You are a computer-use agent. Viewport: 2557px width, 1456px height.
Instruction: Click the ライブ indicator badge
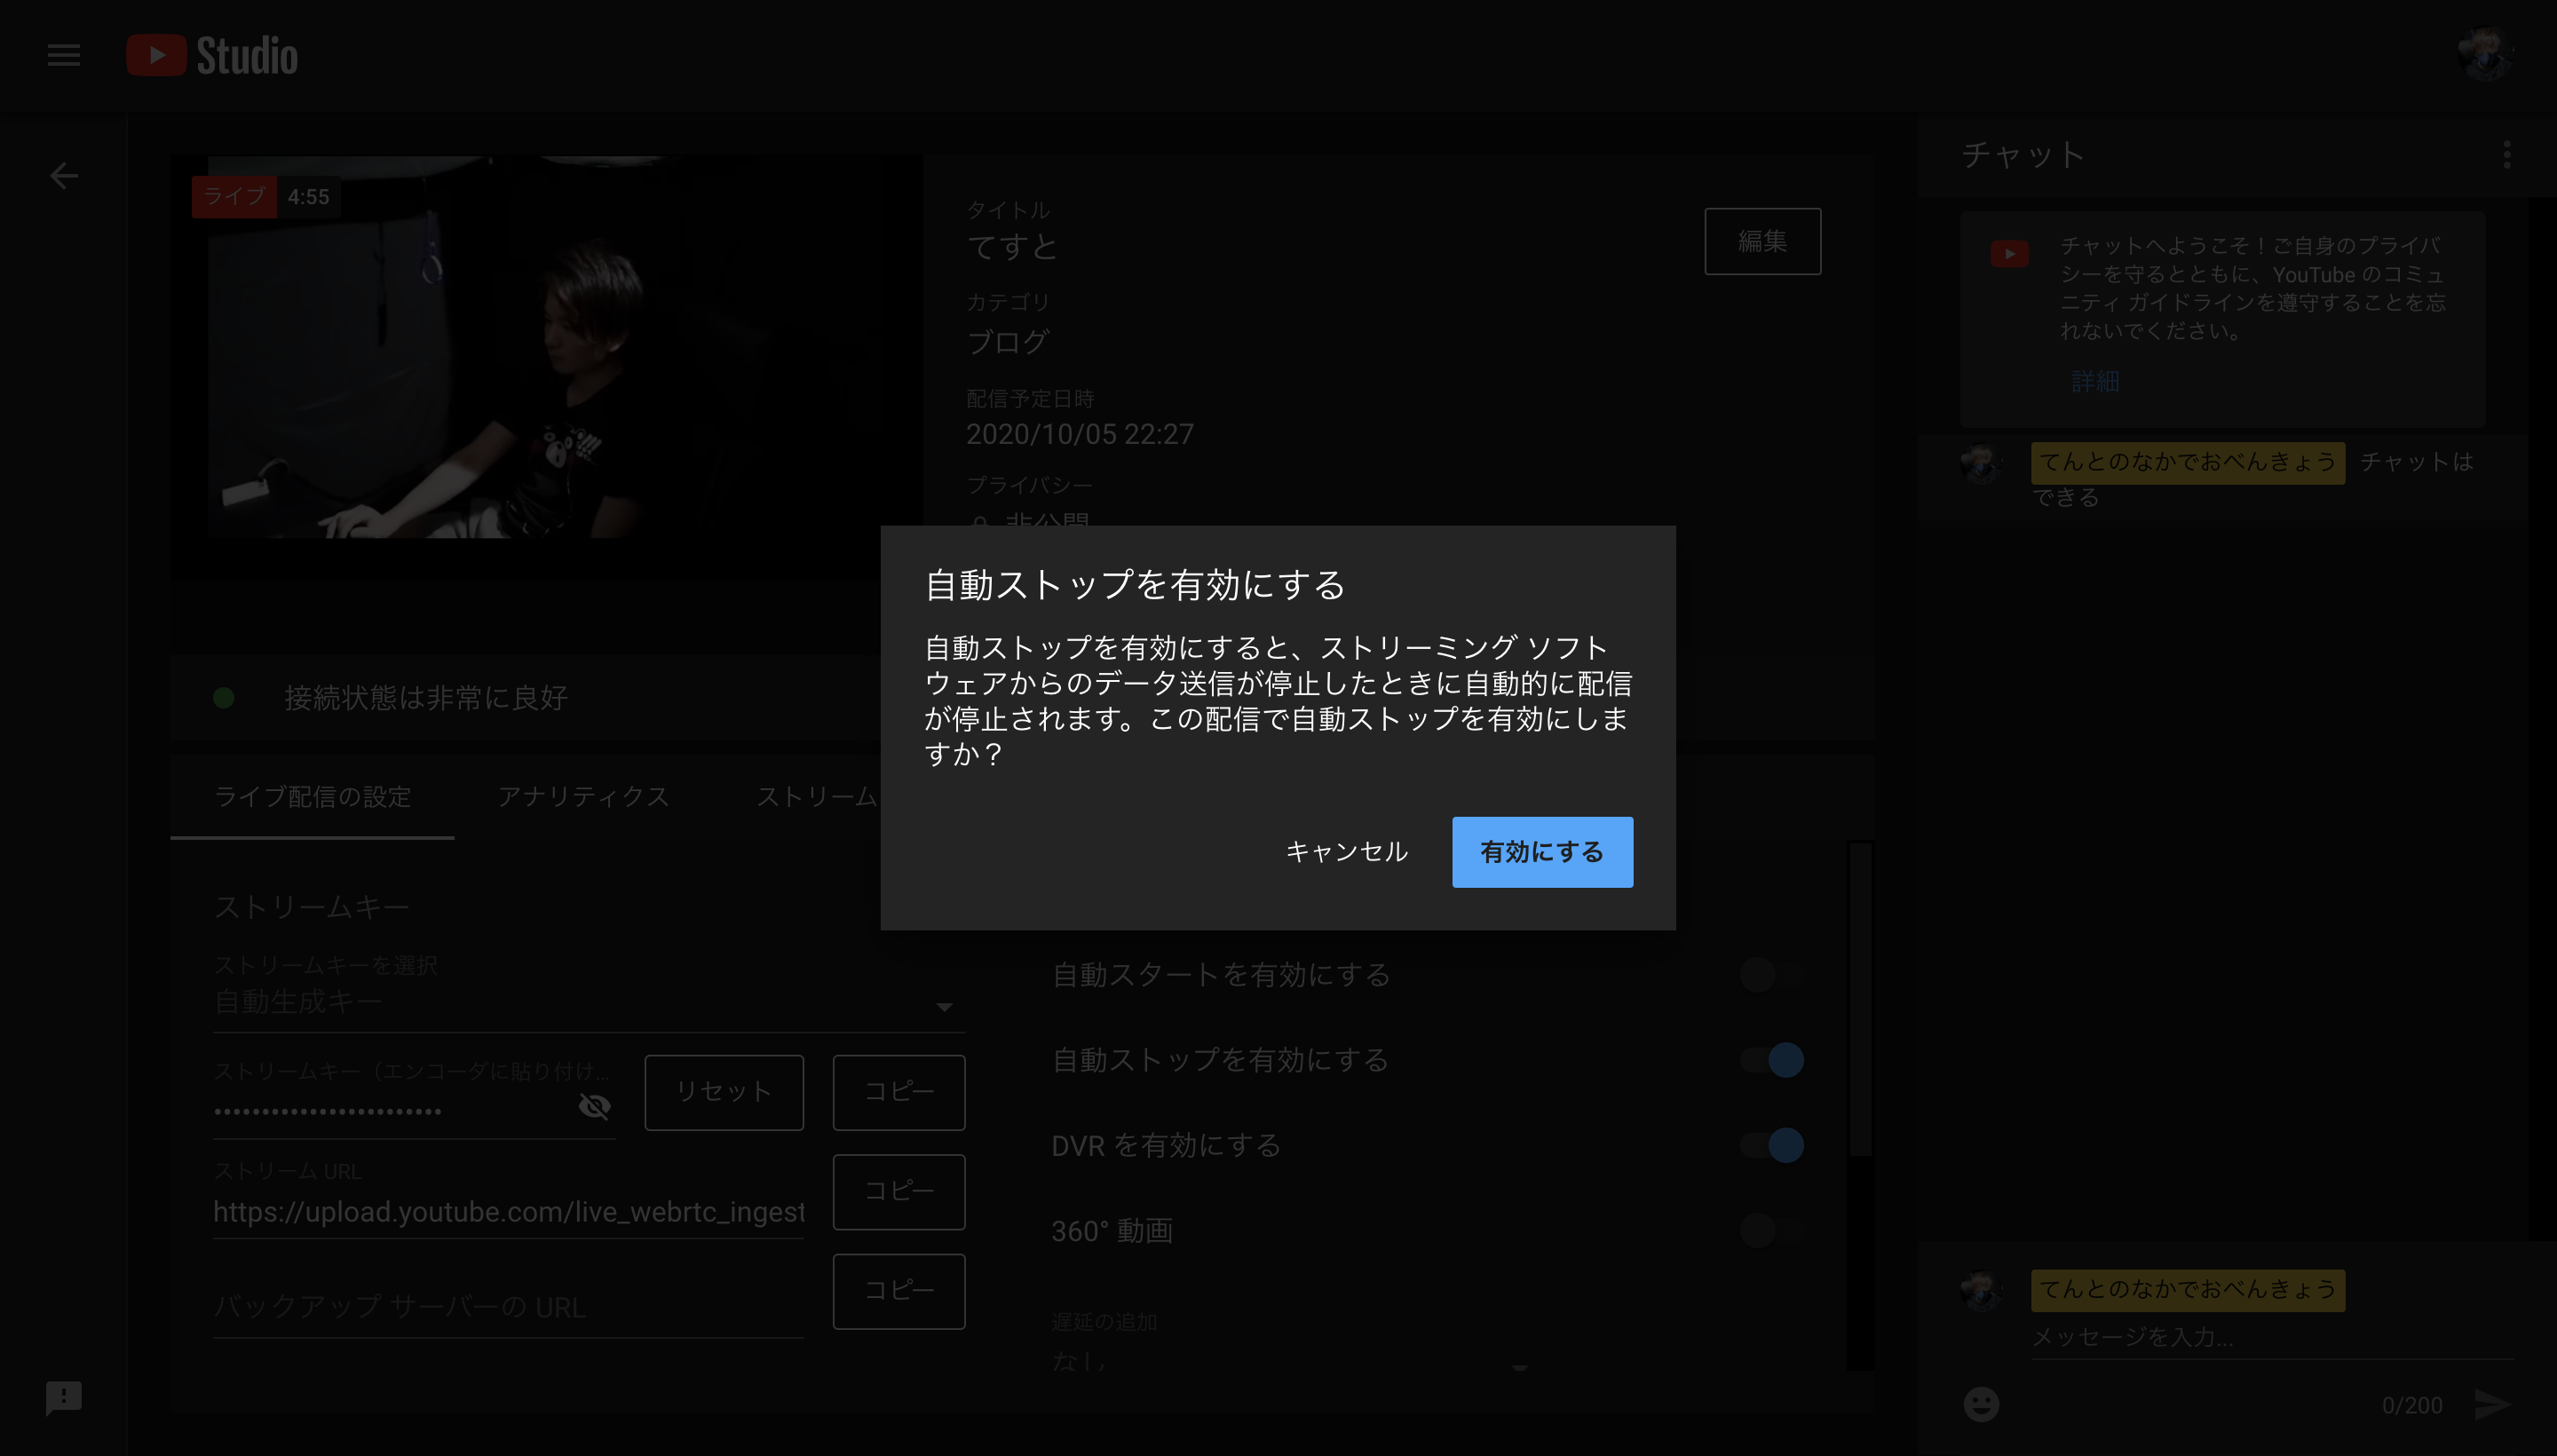pos(234,196)
